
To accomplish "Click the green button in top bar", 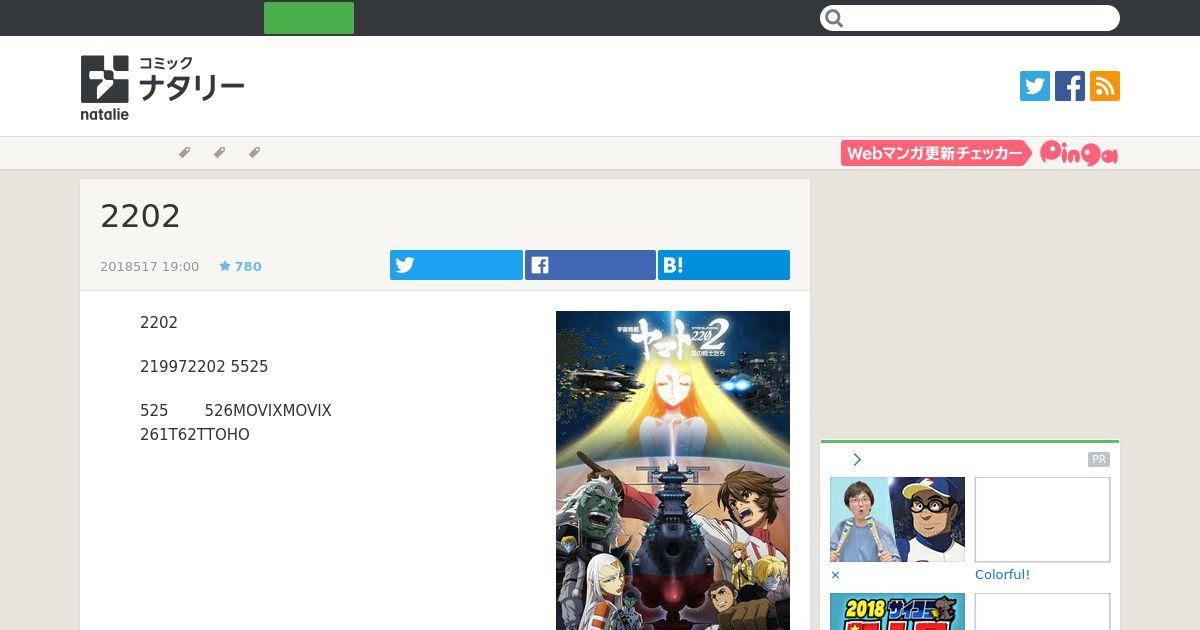I will (x=309, y=18).
